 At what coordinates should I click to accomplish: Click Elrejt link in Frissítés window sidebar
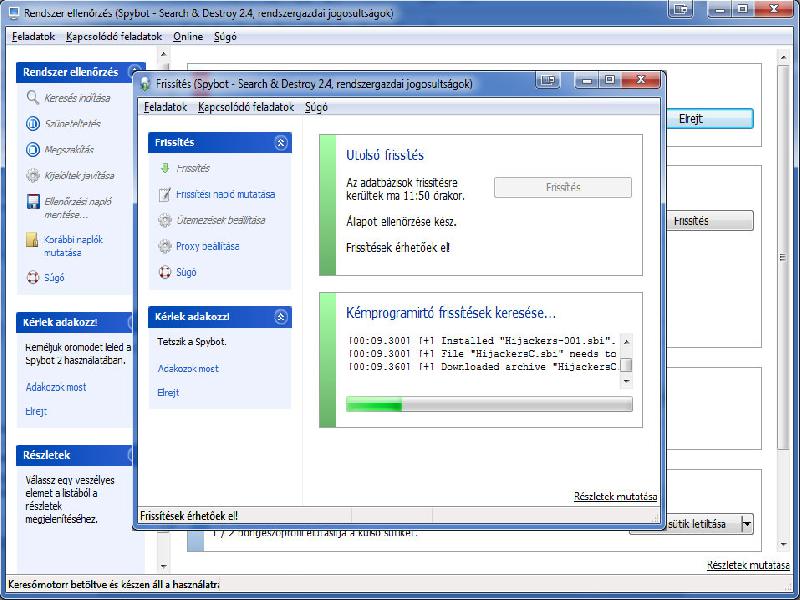pyautogui.click(x=168, y=393)
